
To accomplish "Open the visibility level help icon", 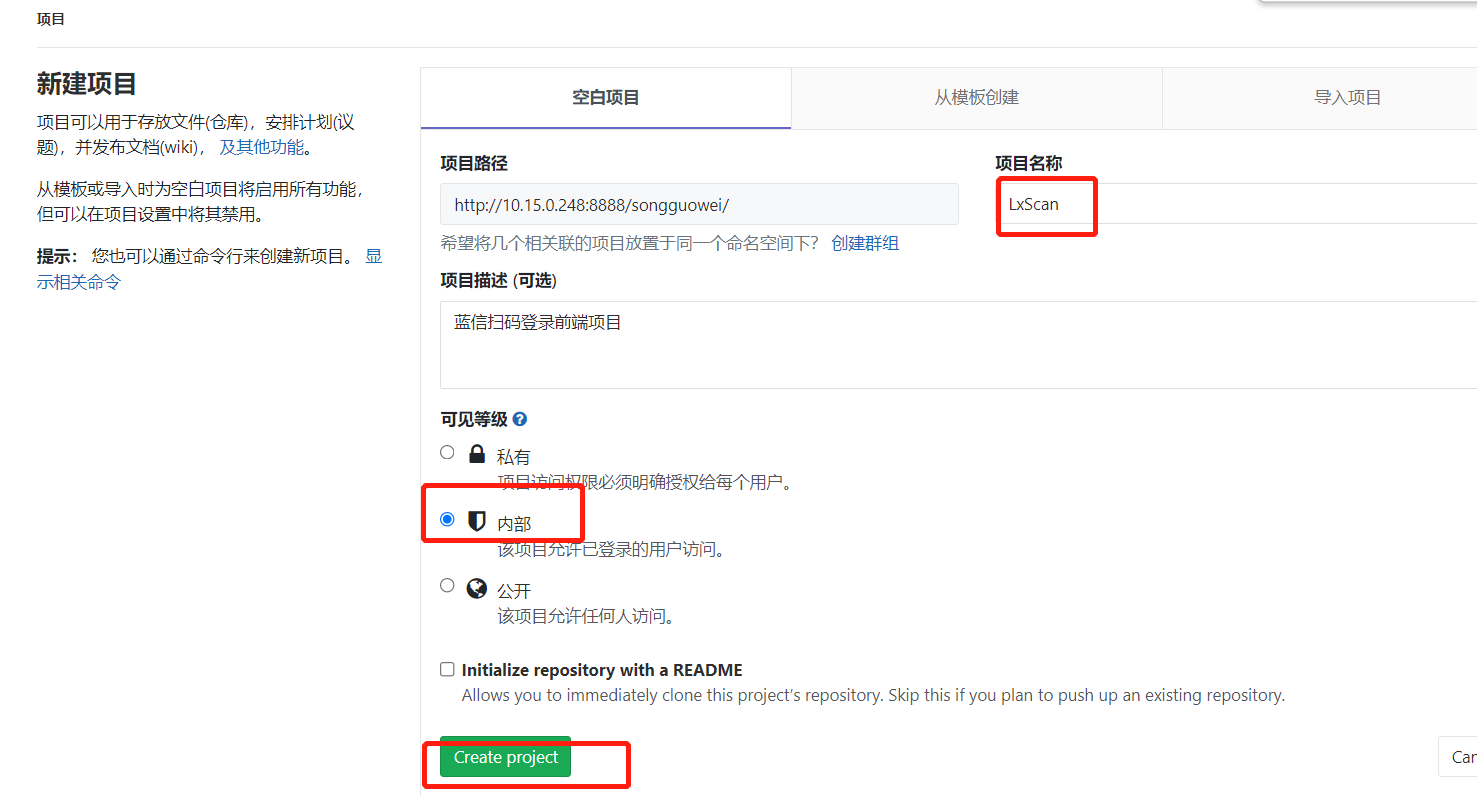I will click(519, 420).
